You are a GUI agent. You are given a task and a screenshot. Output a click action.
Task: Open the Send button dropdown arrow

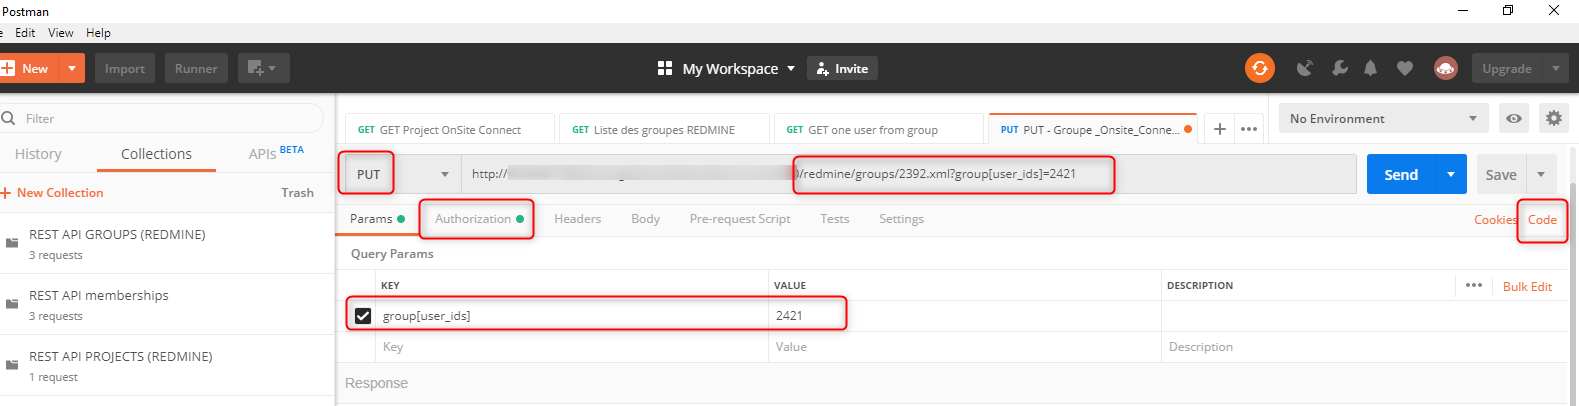point(1451,174)
